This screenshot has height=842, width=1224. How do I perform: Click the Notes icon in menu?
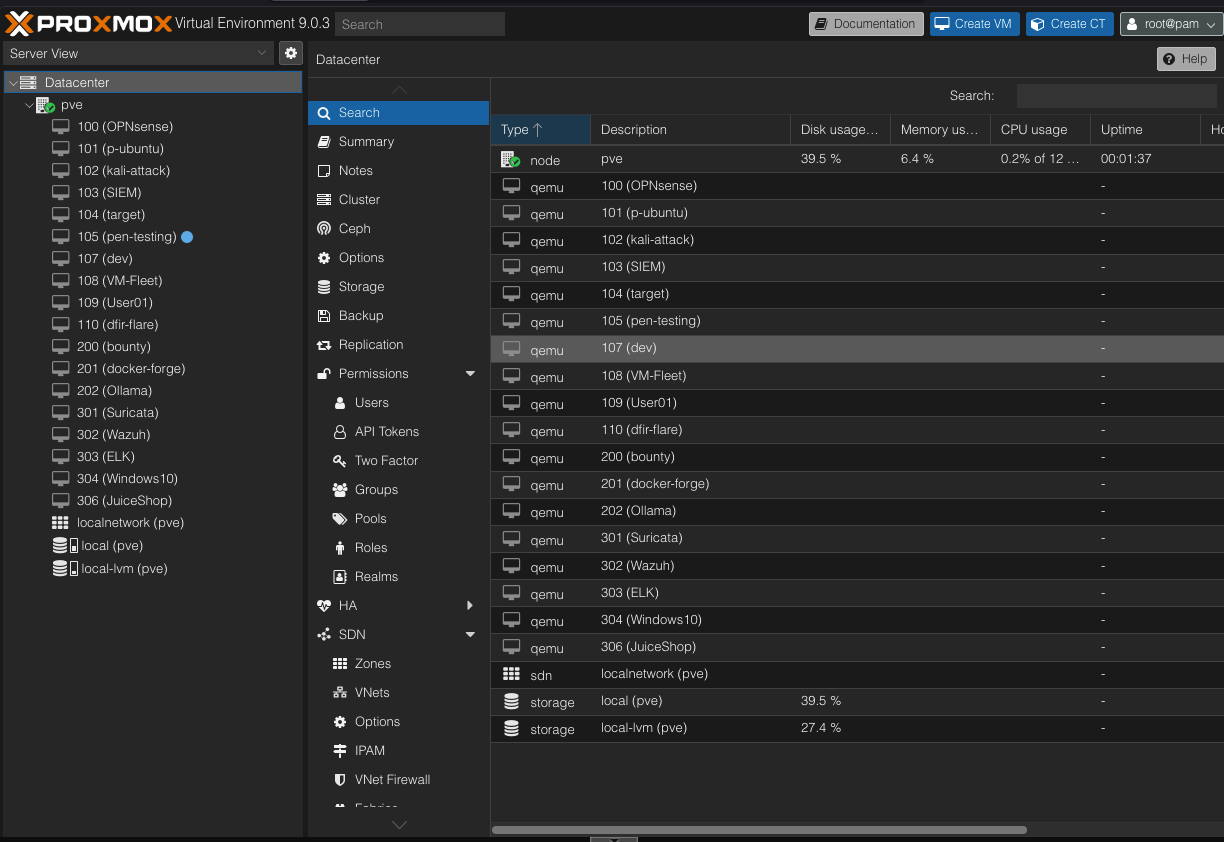pos(324,171)
